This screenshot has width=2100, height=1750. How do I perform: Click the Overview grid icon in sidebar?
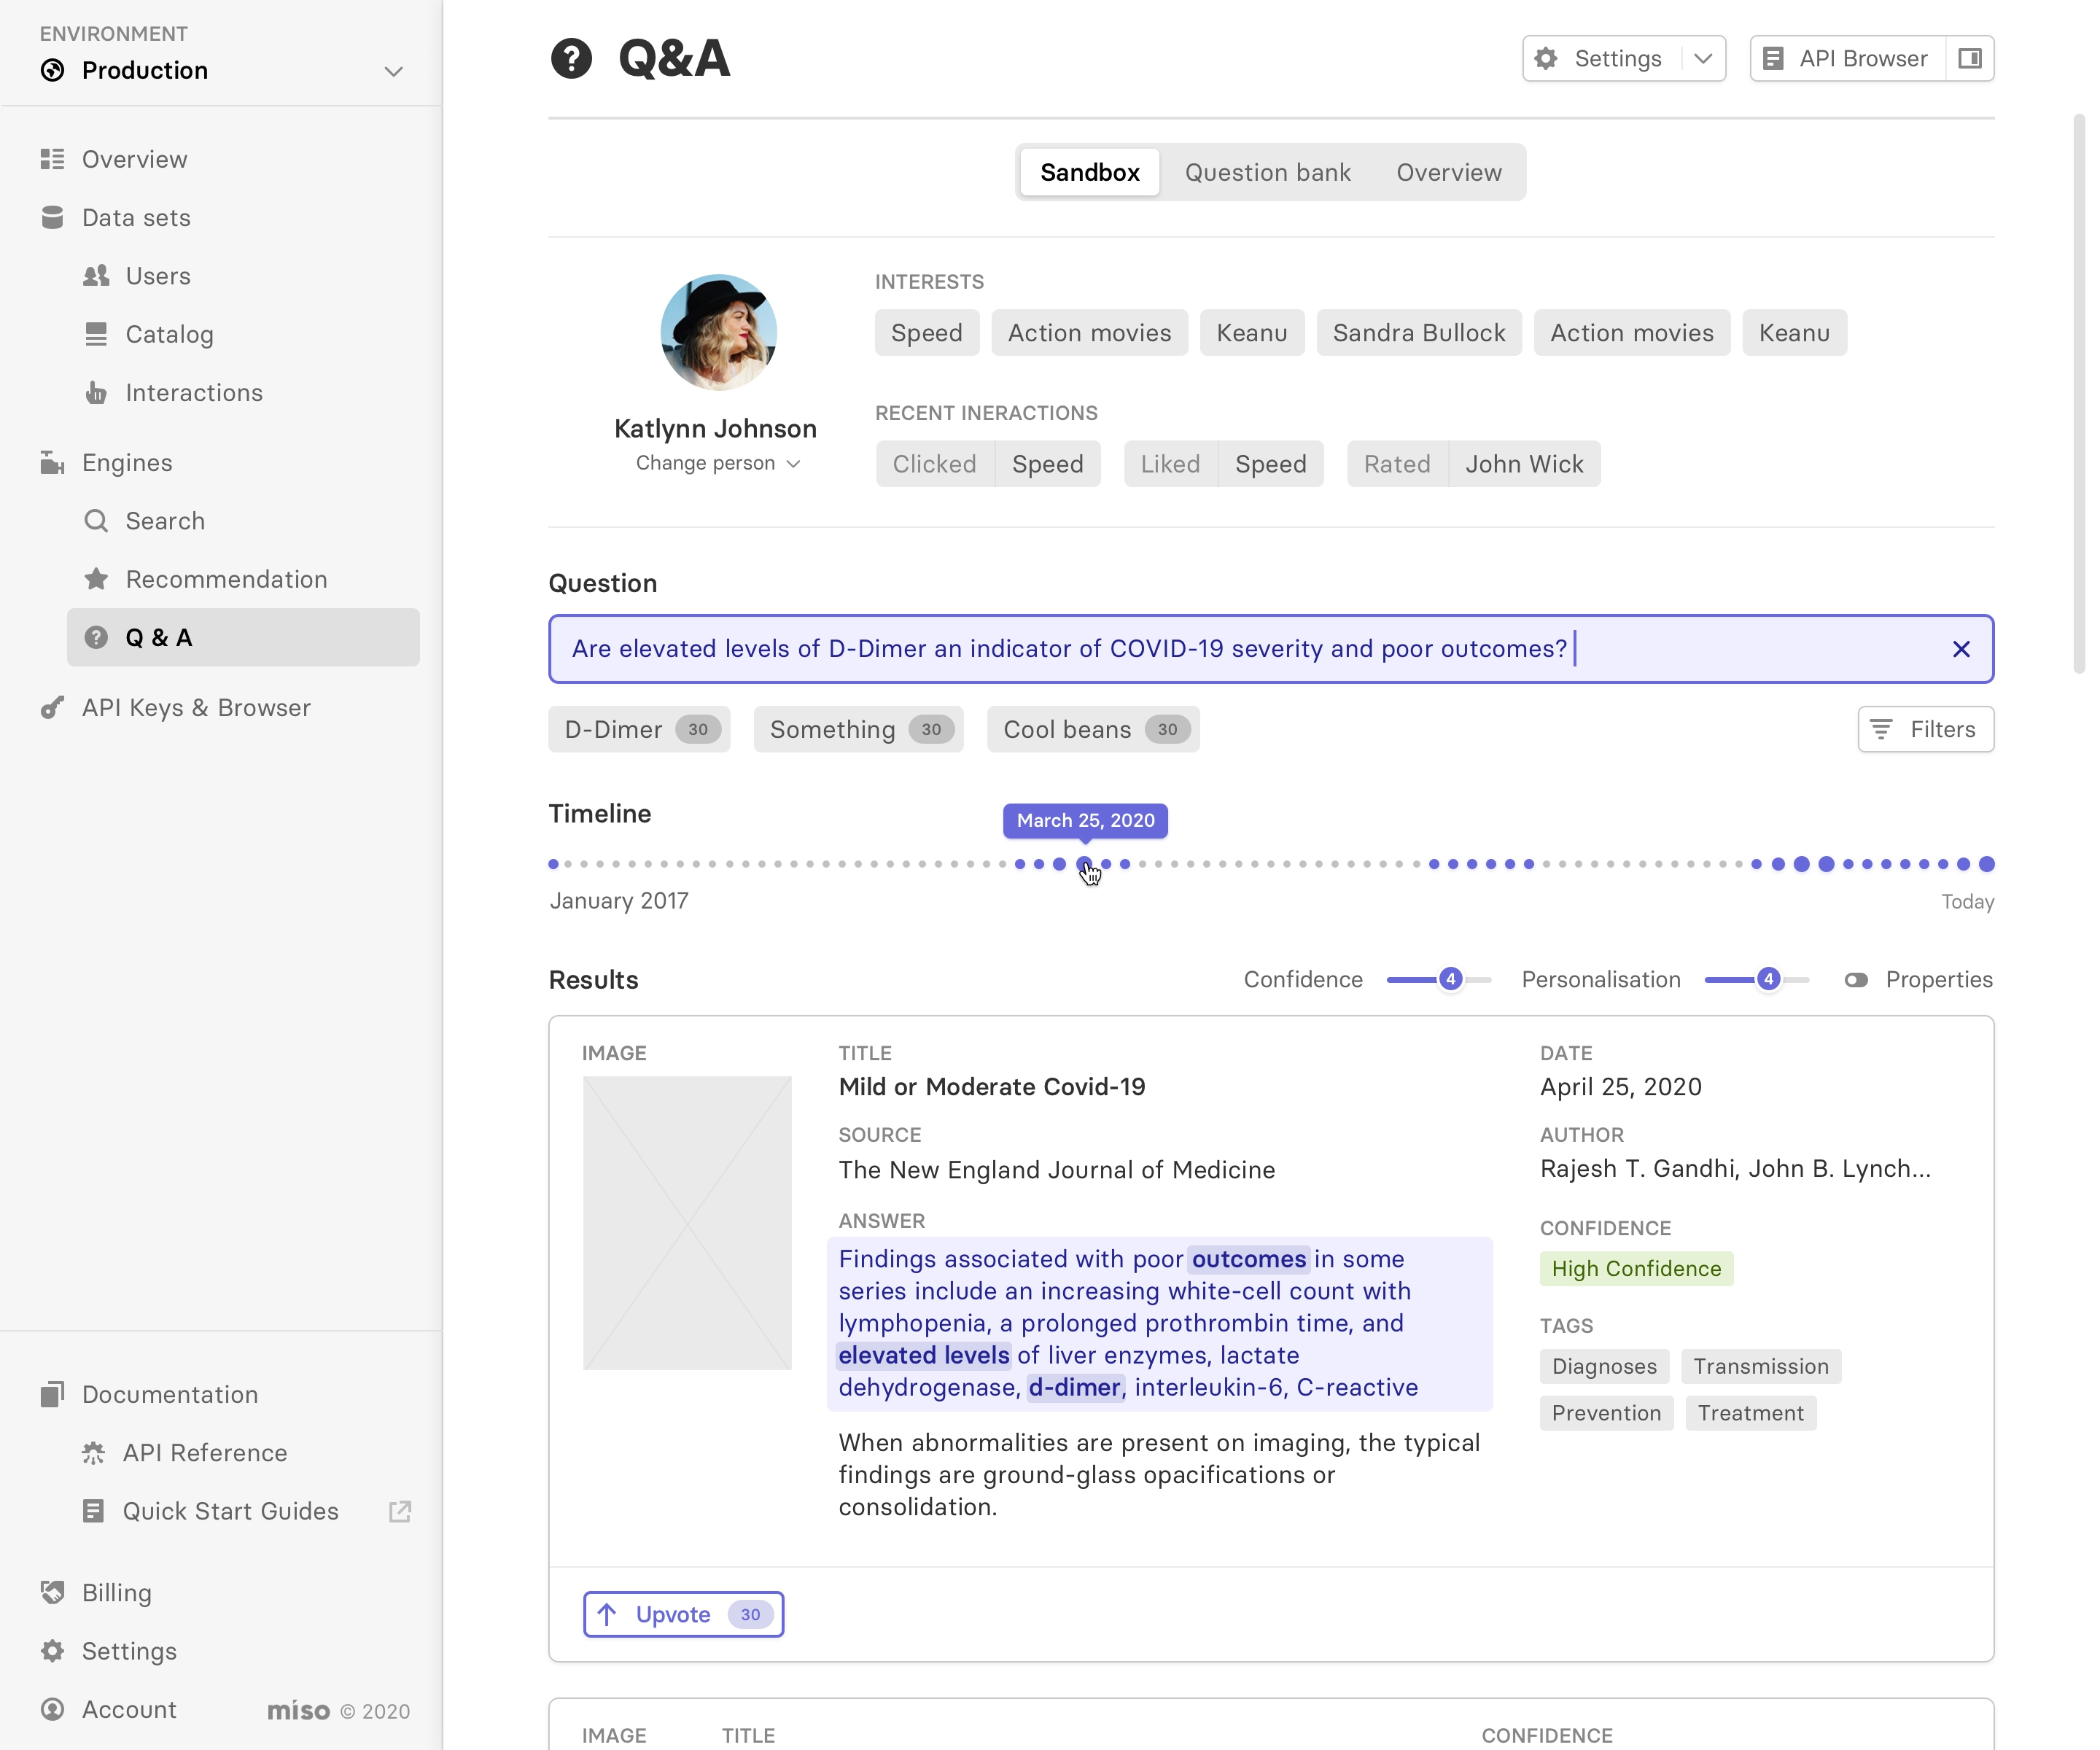[52, 159]
